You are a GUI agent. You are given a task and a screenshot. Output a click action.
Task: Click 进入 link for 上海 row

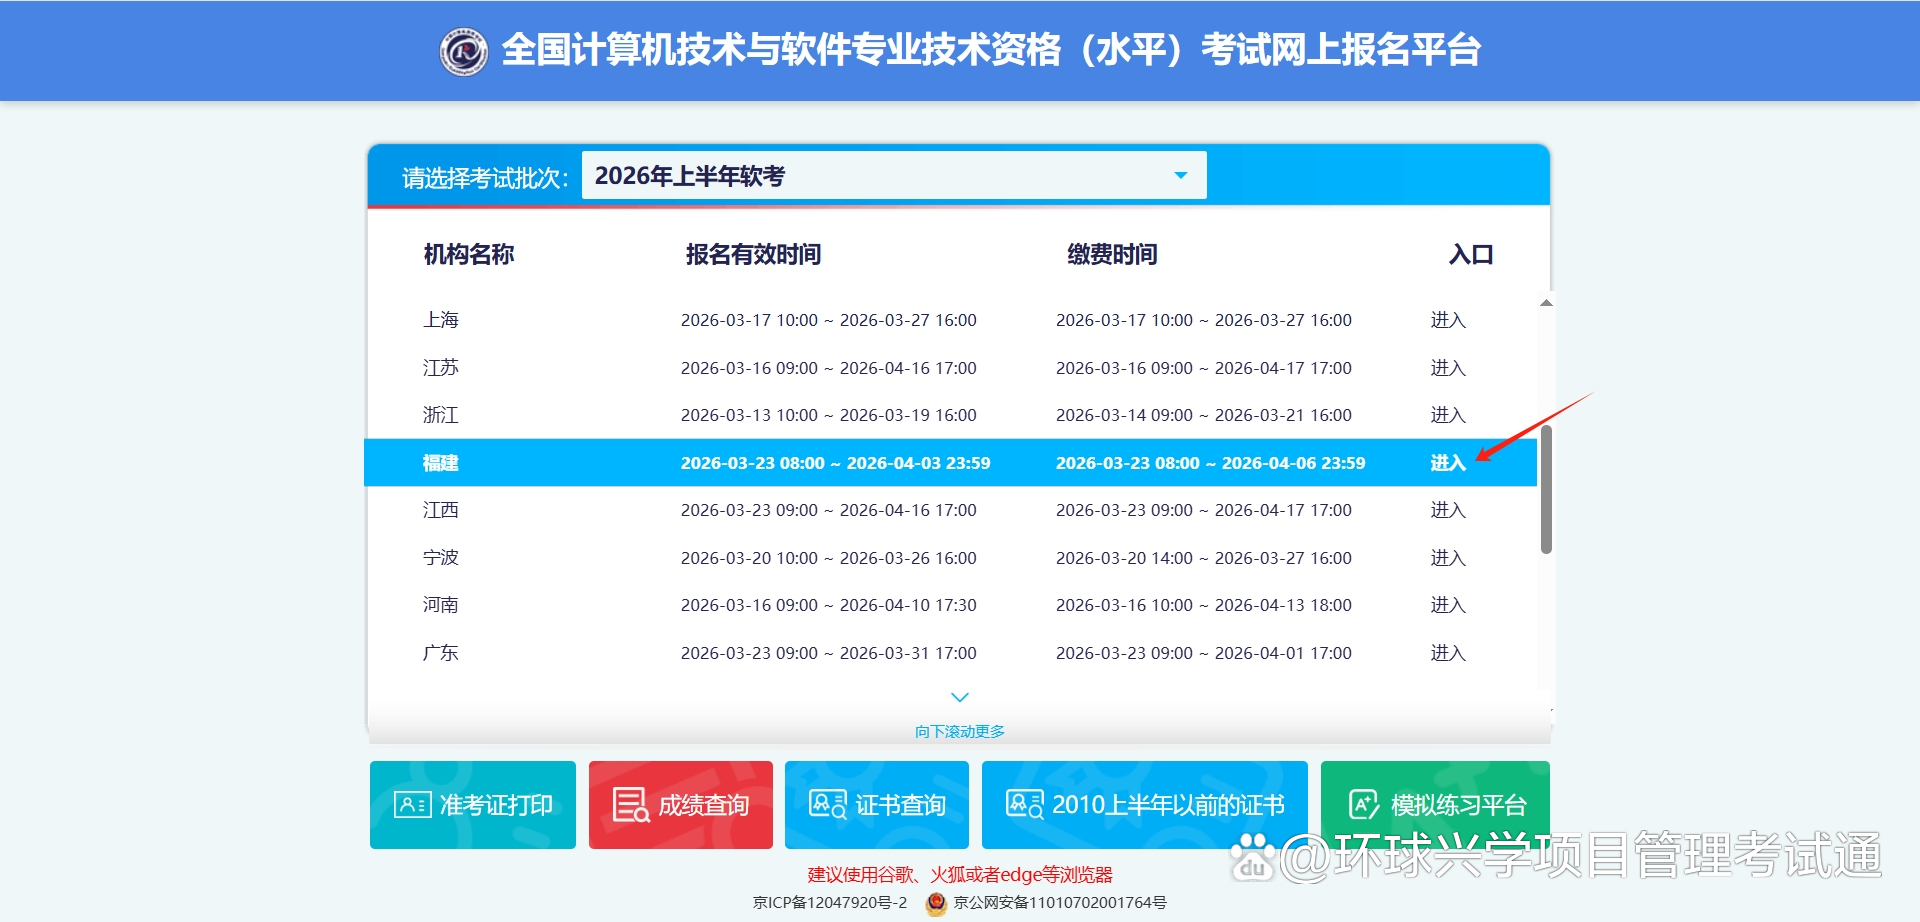(x=1447, y=320)
